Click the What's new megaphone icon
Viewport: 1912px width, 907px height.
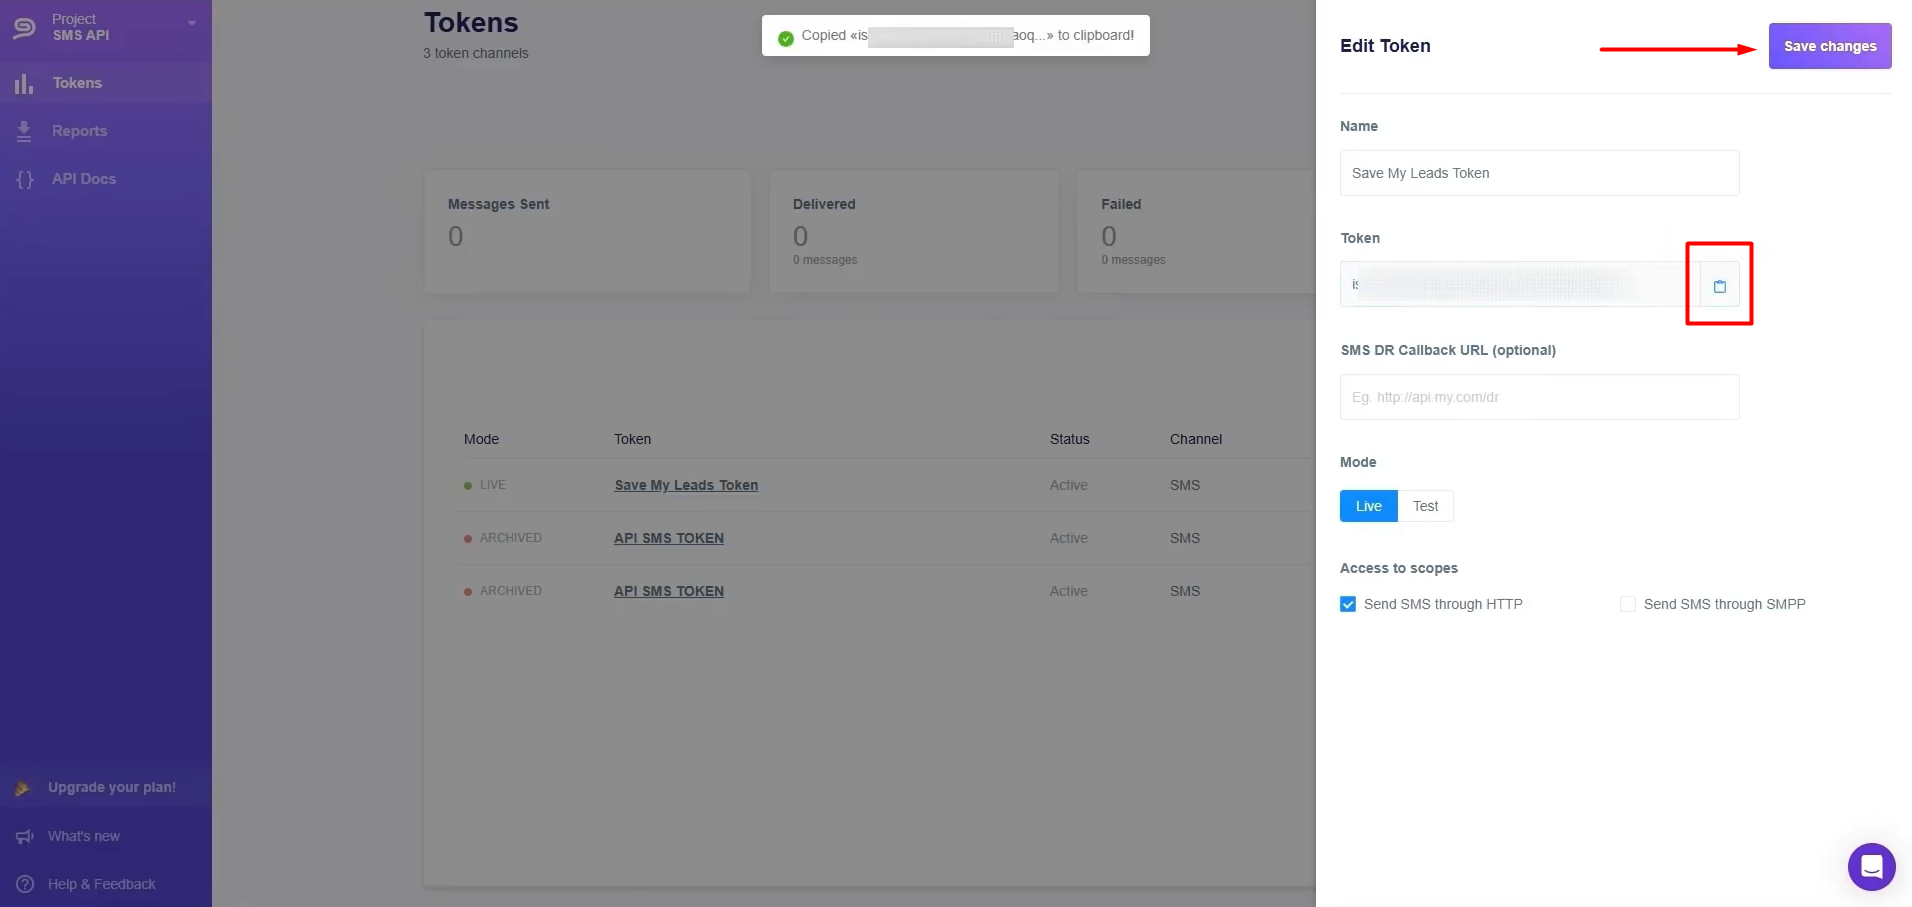[x=24, y=836]
